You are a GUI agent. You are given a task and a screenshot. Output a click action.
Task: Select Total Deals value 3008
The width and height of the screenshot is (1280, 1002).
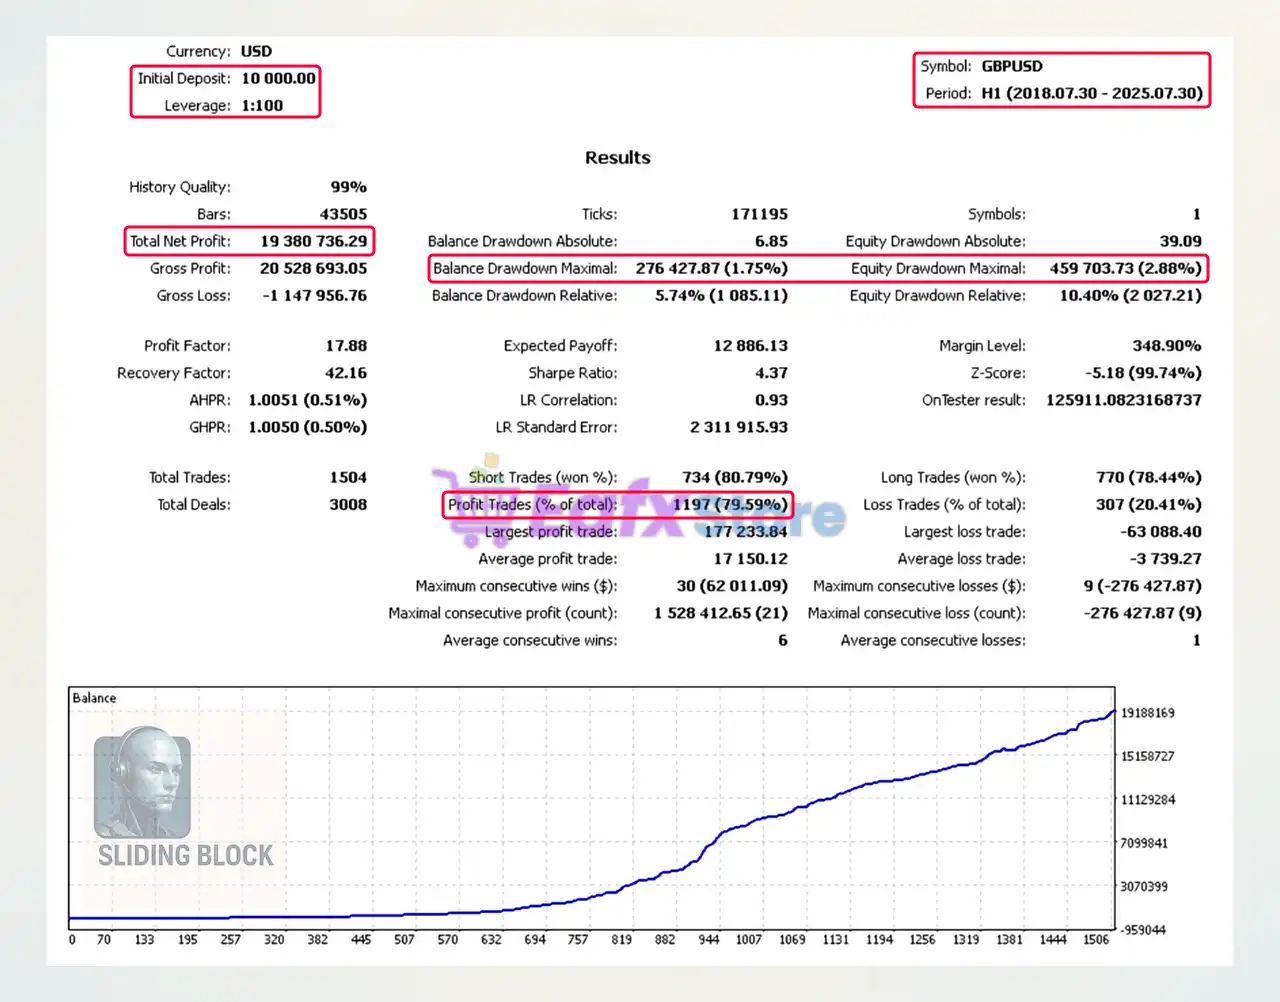click(x=348, y=505)
